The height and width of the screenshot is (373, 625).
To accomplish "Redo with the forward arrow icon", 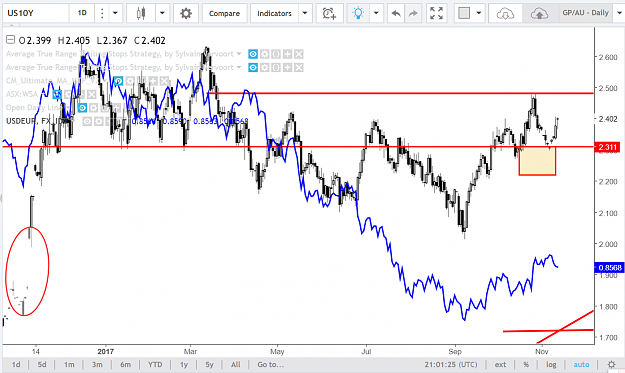I will [413, 14].
